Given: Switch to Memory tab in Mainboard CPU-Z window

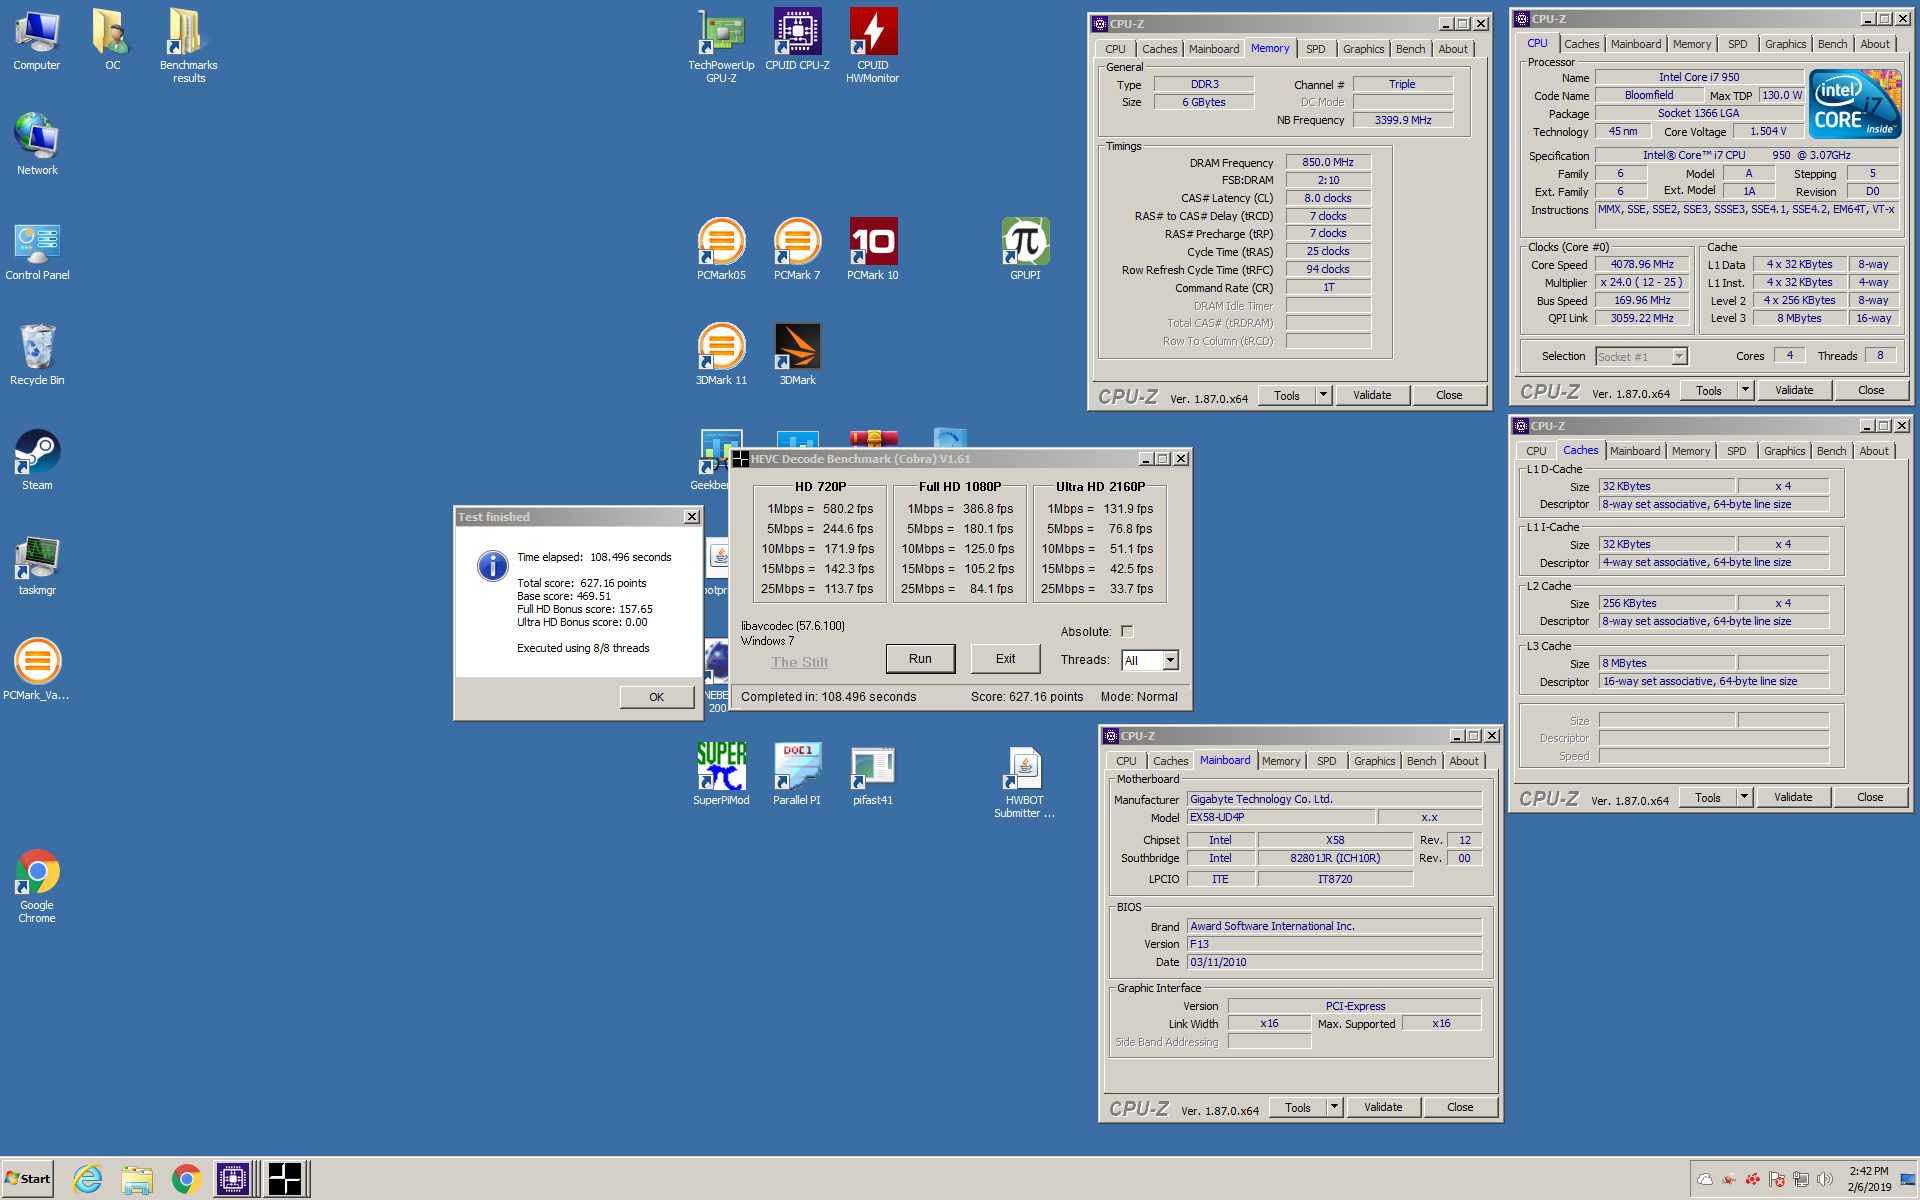Looking at the screenshot, I should [1281, 761].
